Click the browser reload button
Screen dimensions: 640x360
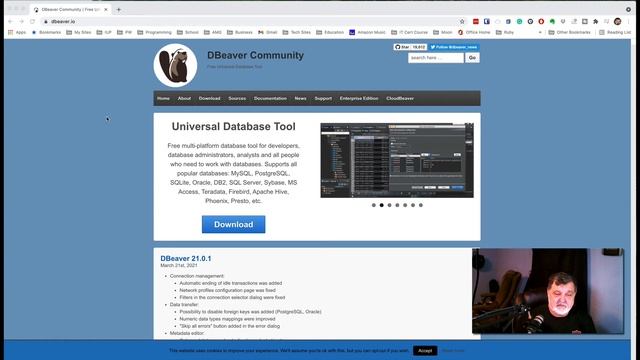tap(32, 21)
